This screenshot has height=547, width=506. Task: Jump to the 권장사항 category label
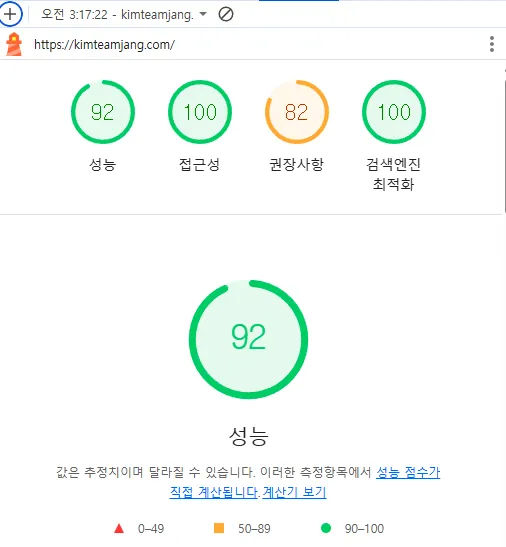pos(297,164)
